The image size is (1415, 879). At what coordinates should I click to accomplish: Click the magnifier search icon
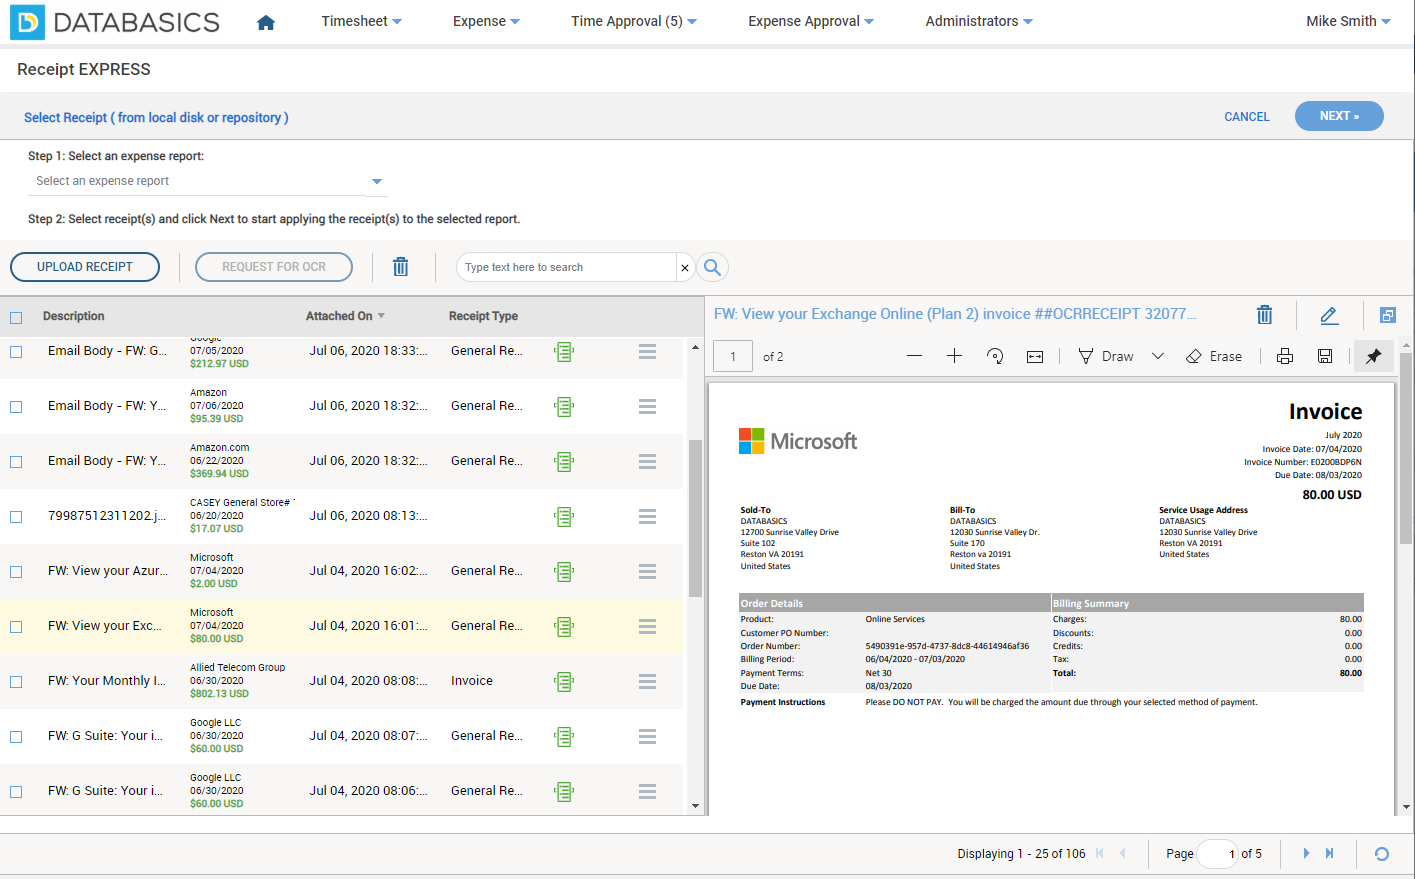(x=712, y=267)
